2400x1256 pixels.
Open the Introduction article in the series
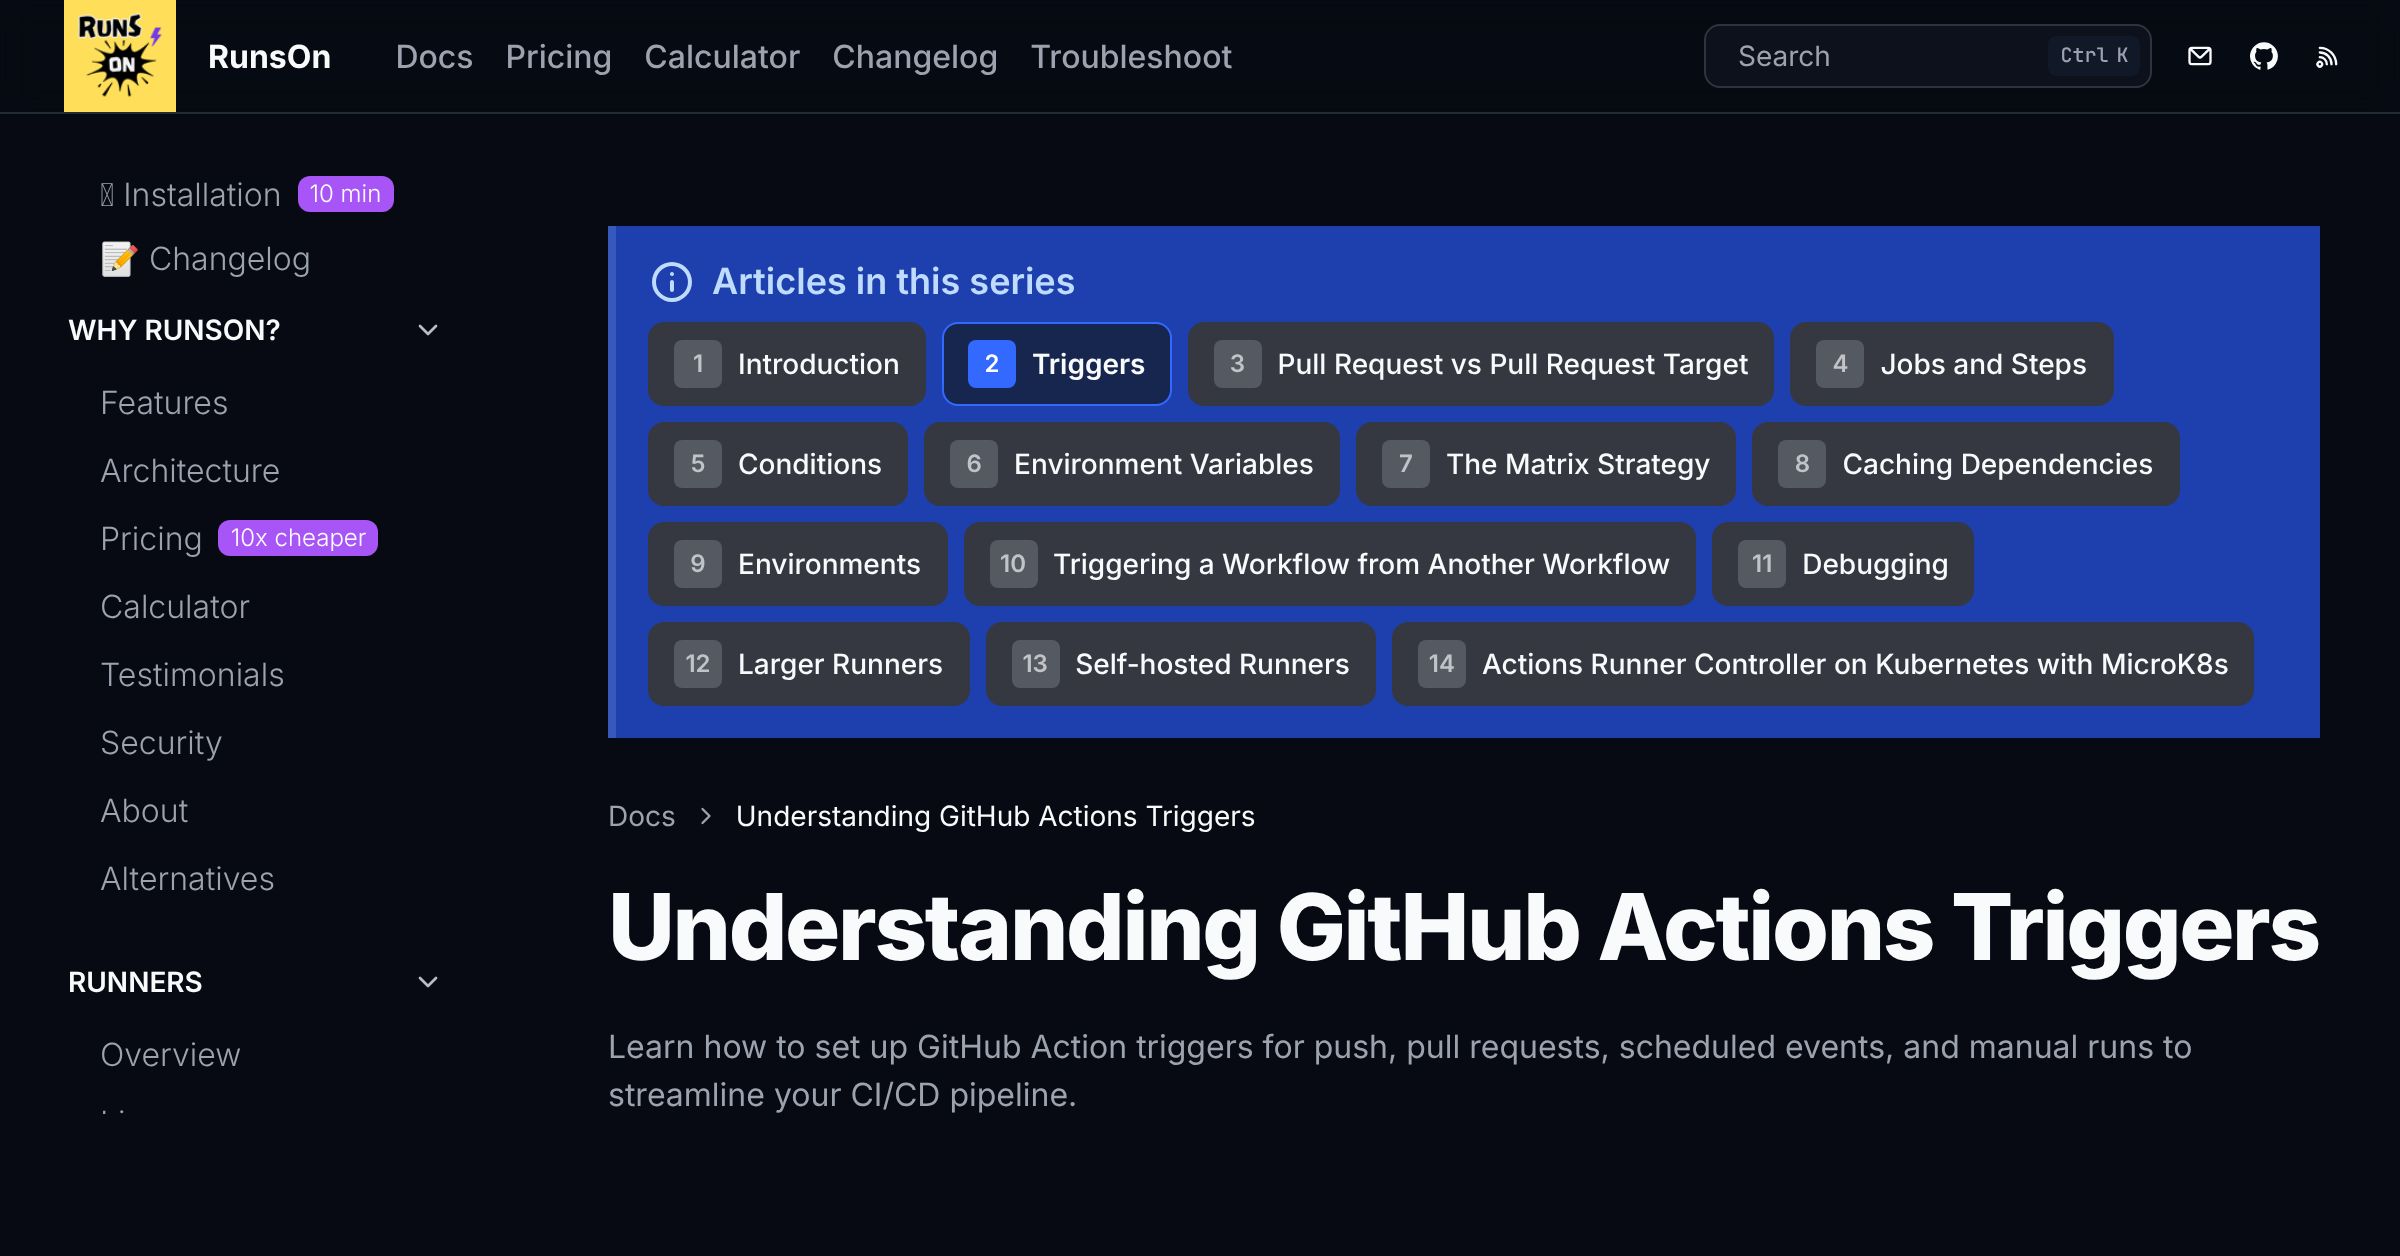(x=786, y=364)
